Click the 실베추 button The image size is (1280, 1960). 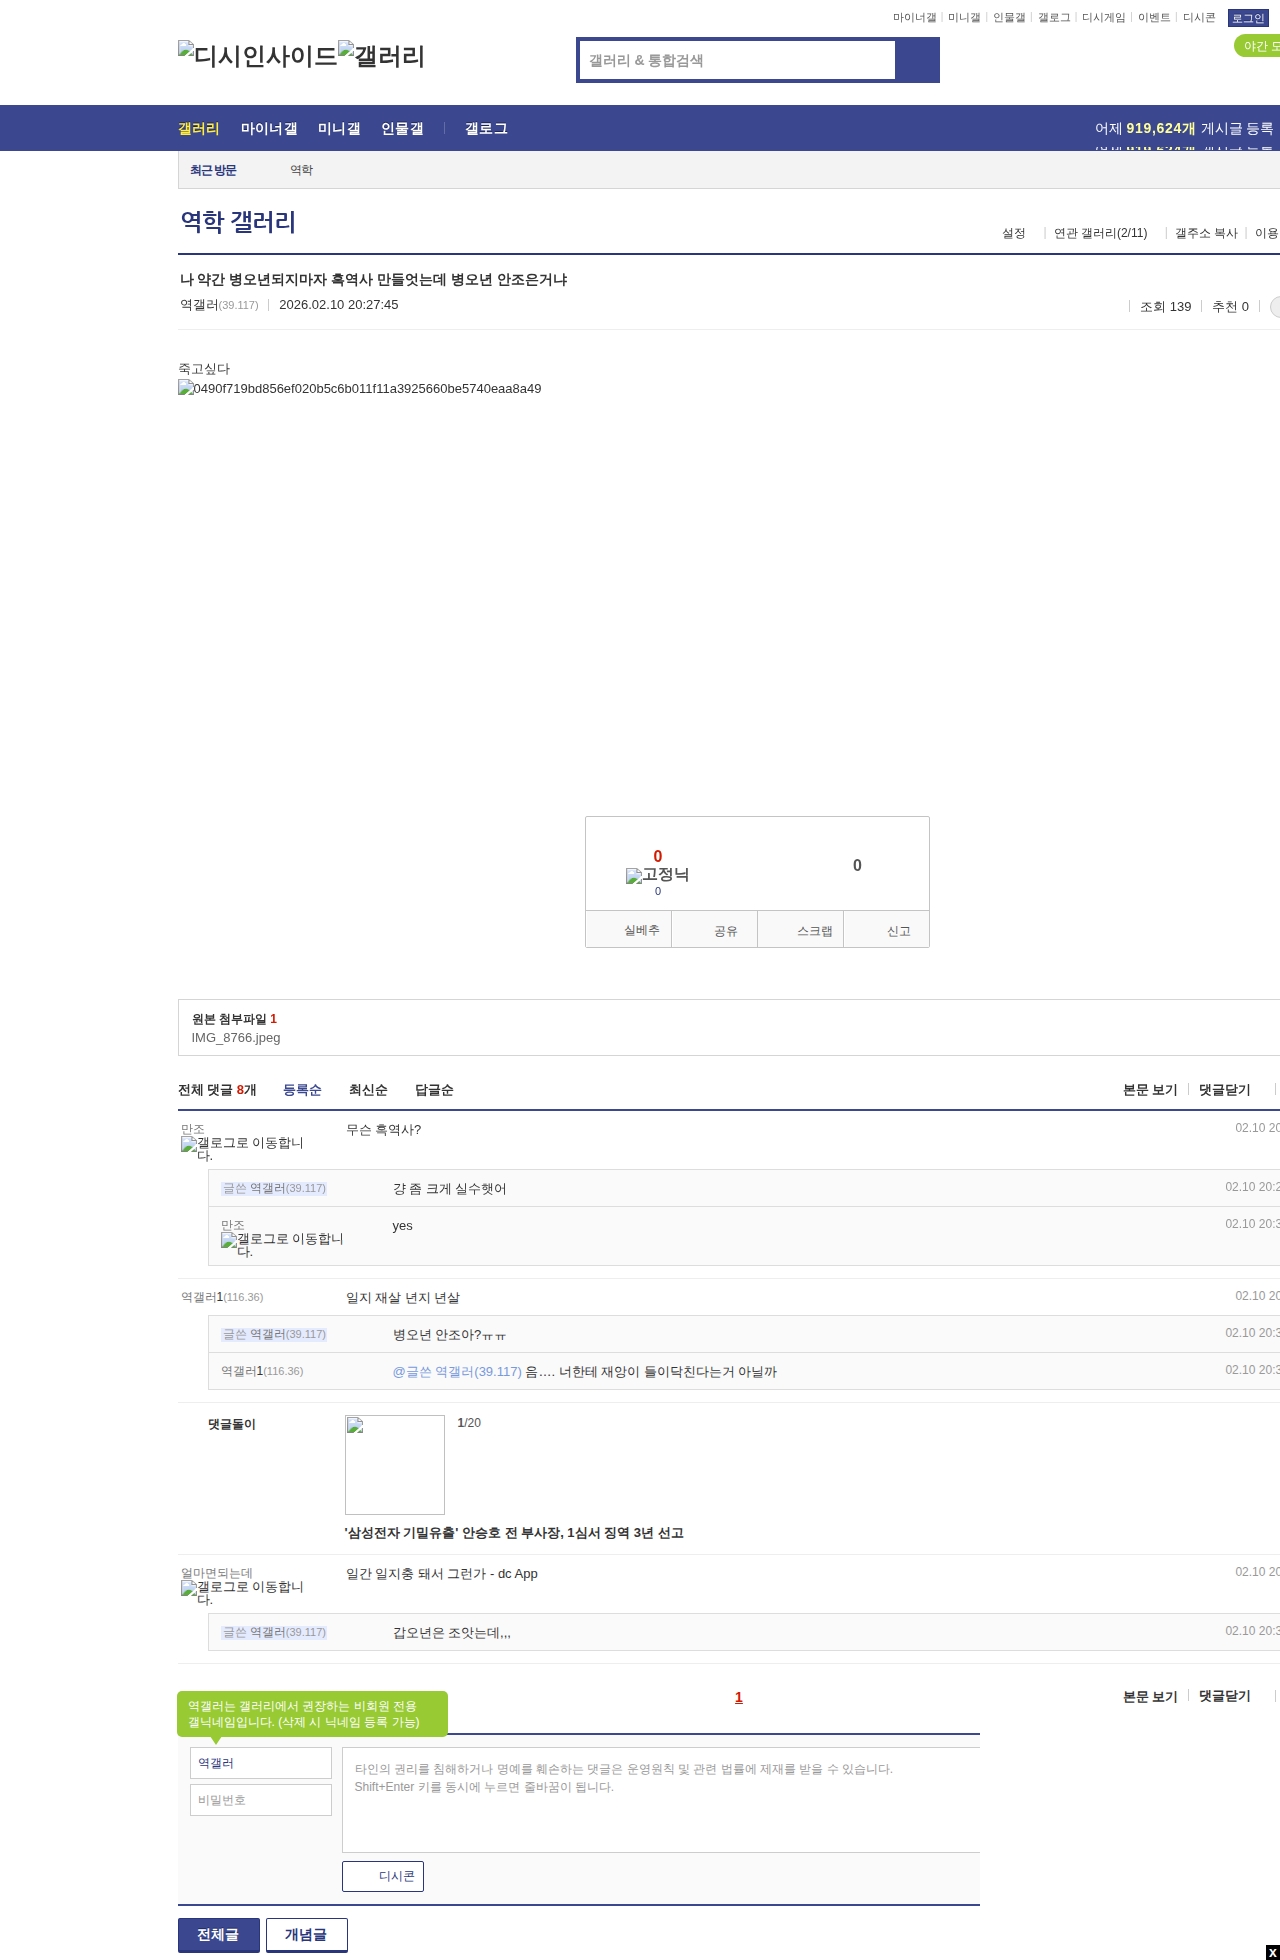pos(628,930)
